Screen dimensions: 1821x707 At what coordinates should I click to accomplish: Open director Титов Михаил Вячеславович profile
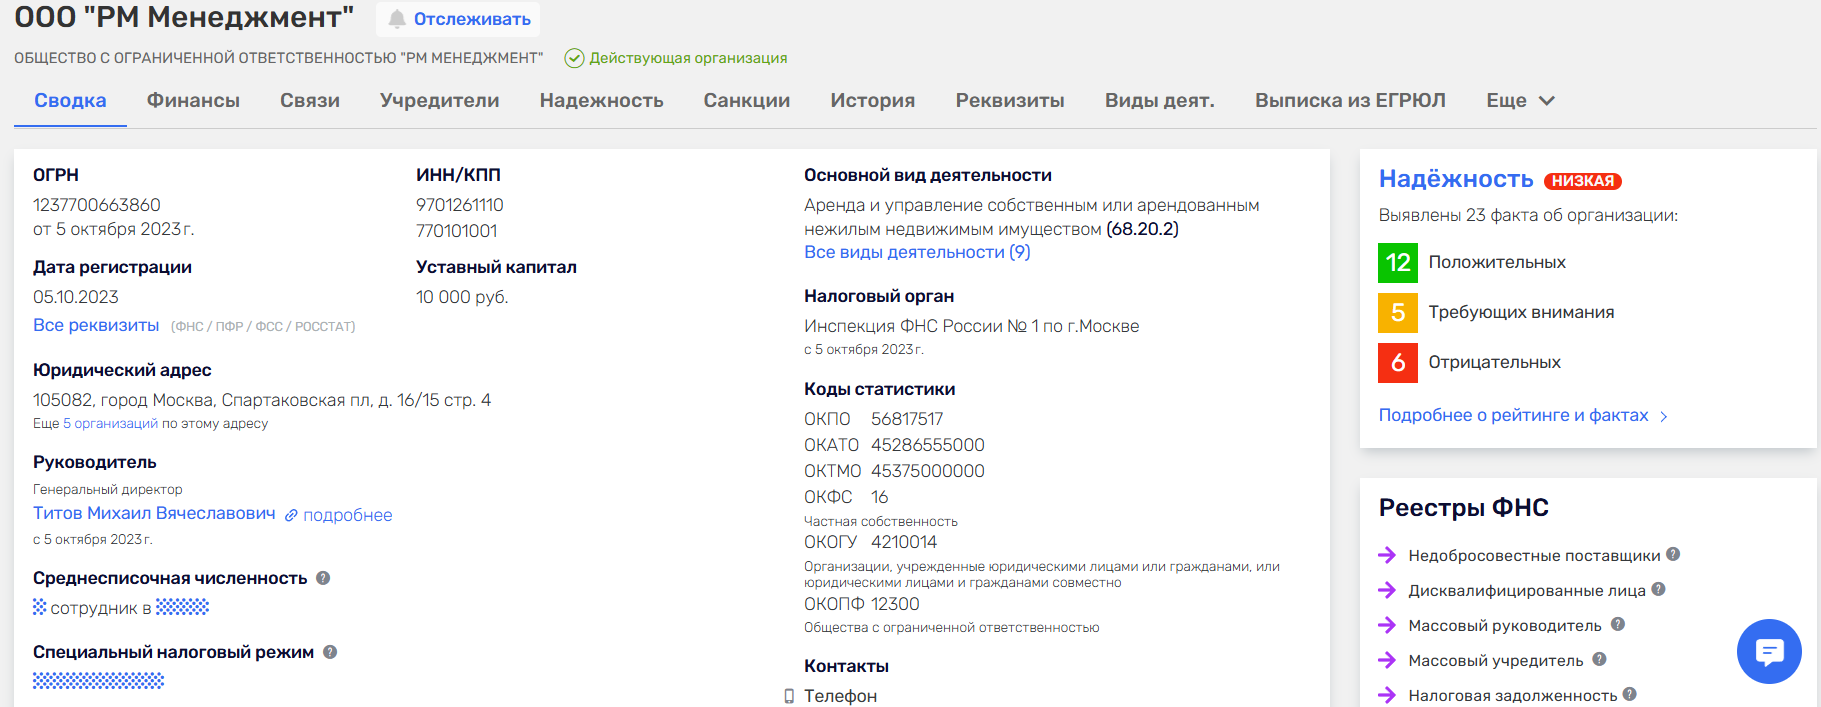click(x=154, y=513)
